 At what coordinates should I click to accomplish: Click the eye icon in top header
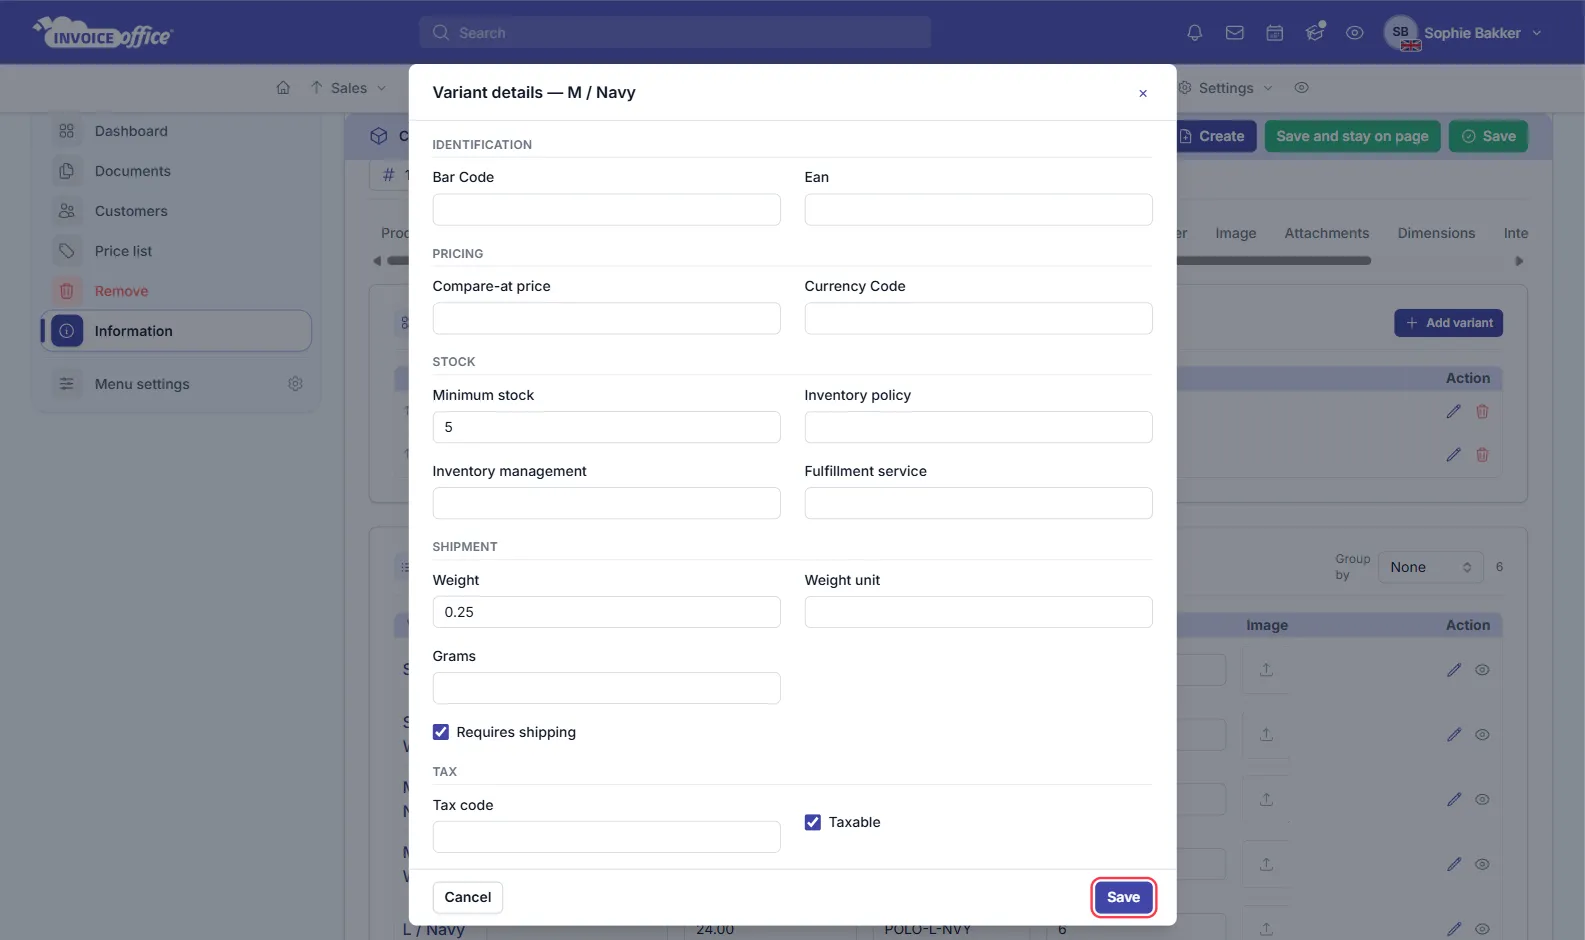tap(1355, 33)
